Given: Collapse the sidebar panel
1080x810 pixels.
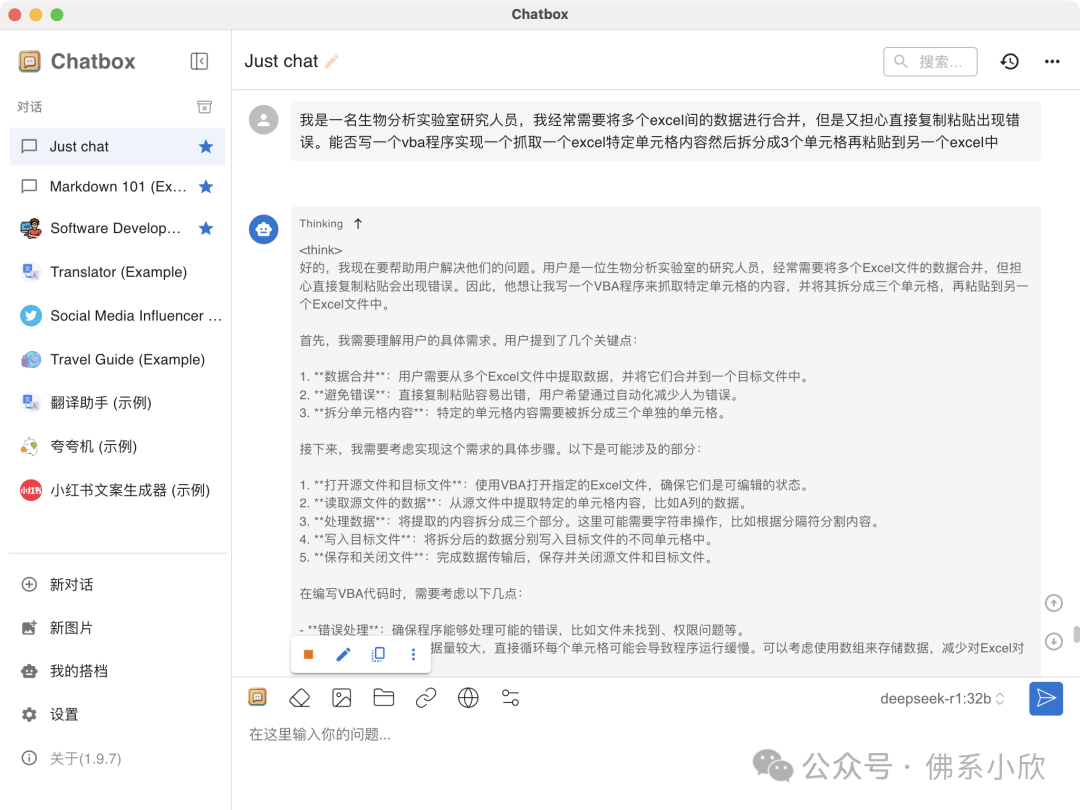Looking at the screenshot, I should (x=199, y=61).
